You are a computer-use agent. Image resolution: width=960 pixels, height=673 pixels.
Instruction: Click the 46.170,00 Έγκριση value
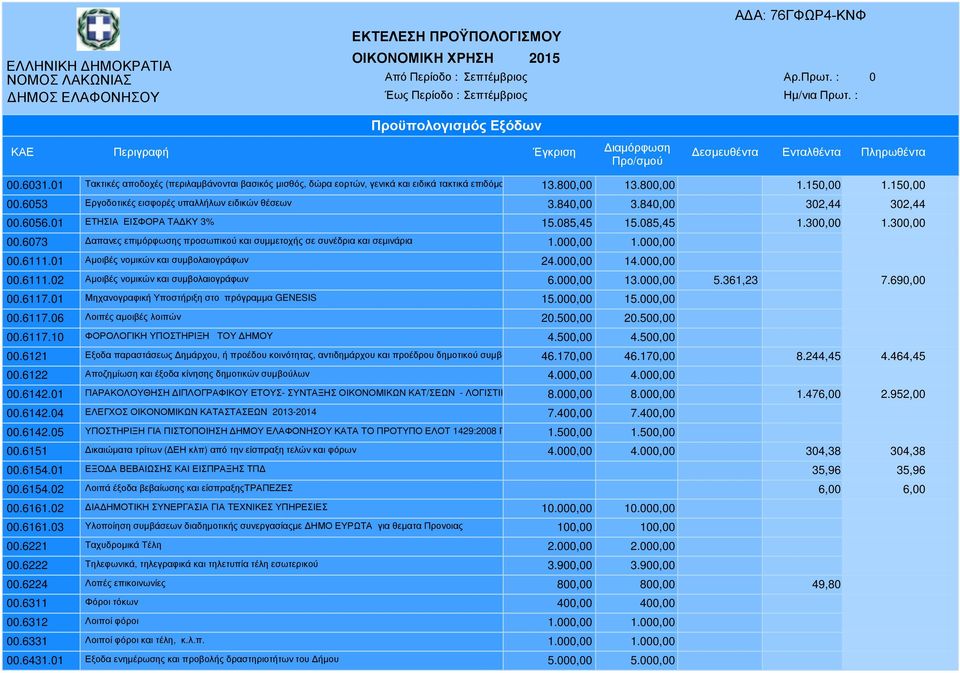[x=566, y=356]
